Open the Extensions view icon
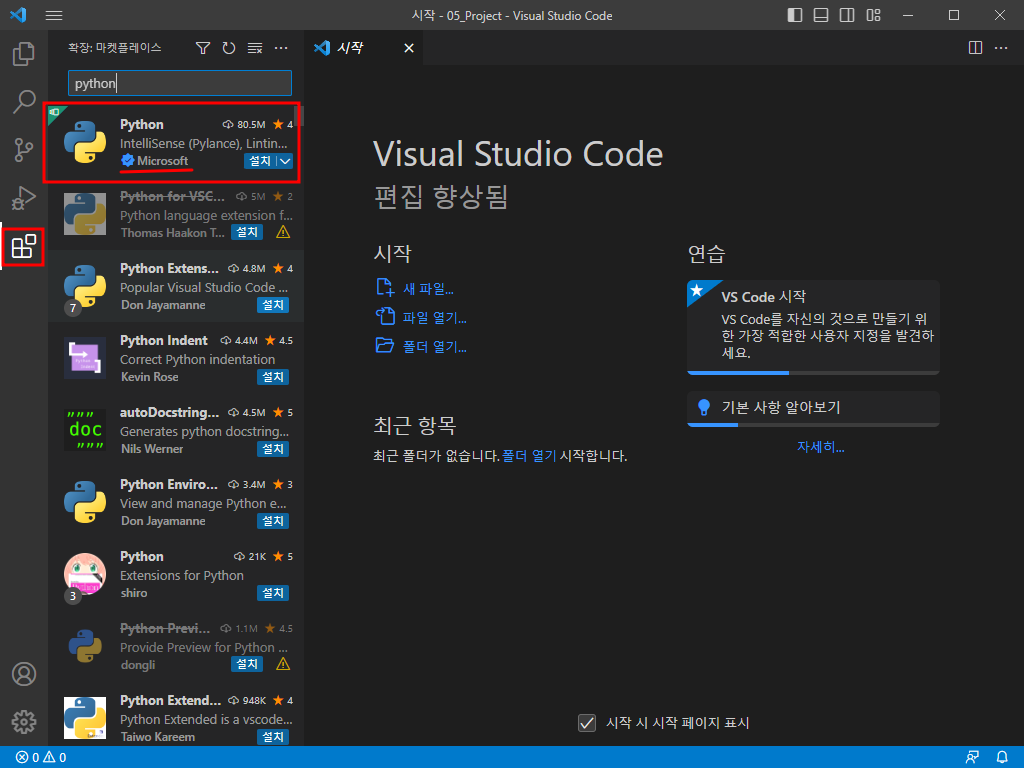This screenshot has width=1024, height=768. click(24, 246)
